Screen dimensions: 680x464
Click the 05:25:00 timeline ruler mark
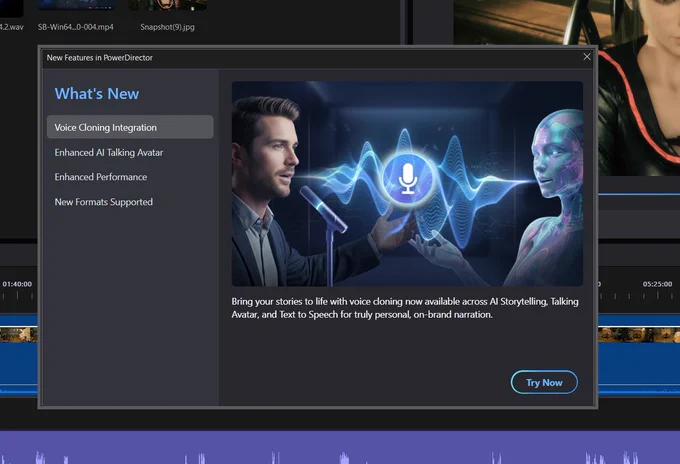tap(657, 284)
